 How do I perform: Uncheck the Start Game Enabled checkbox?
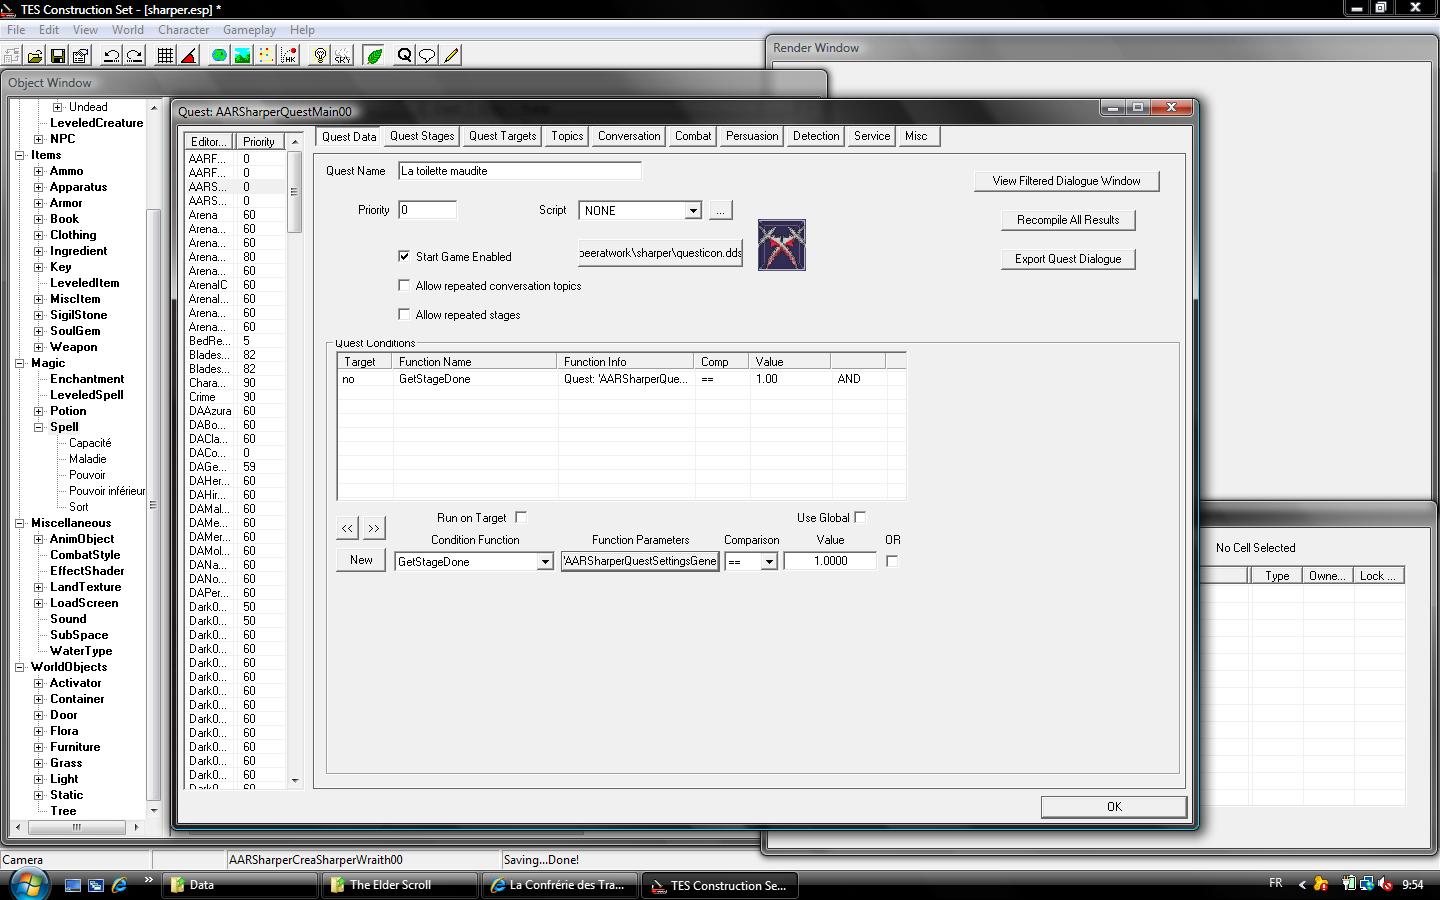404,256
